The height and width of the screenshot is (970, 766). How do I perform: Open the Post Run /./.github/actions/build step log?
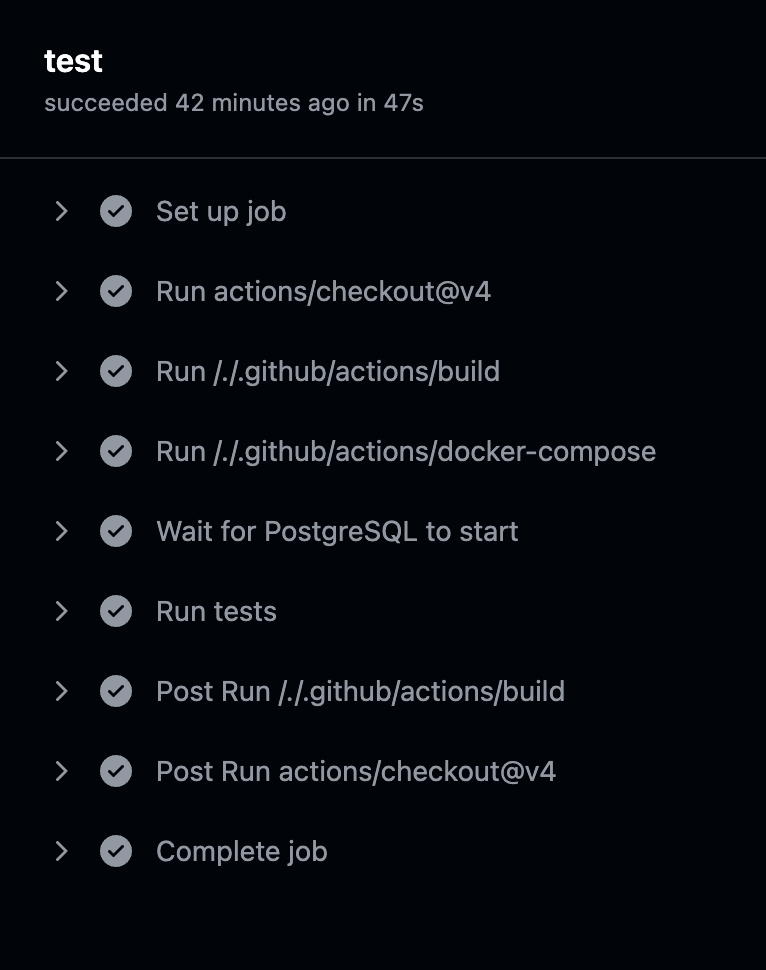point(361,692)
